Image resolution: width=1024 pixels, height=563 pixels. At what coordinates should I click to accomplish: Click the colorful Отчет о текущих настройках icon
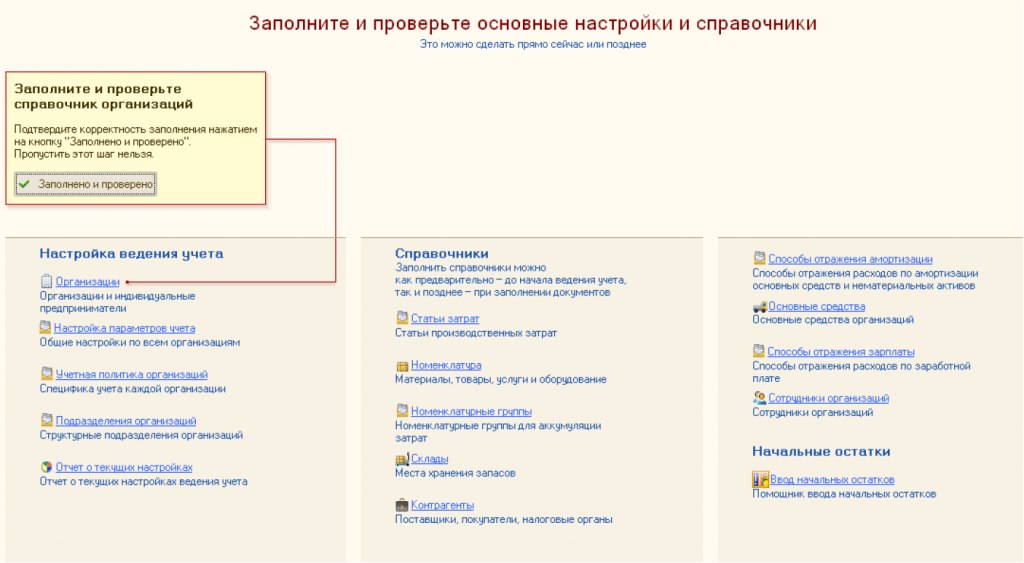46,467
